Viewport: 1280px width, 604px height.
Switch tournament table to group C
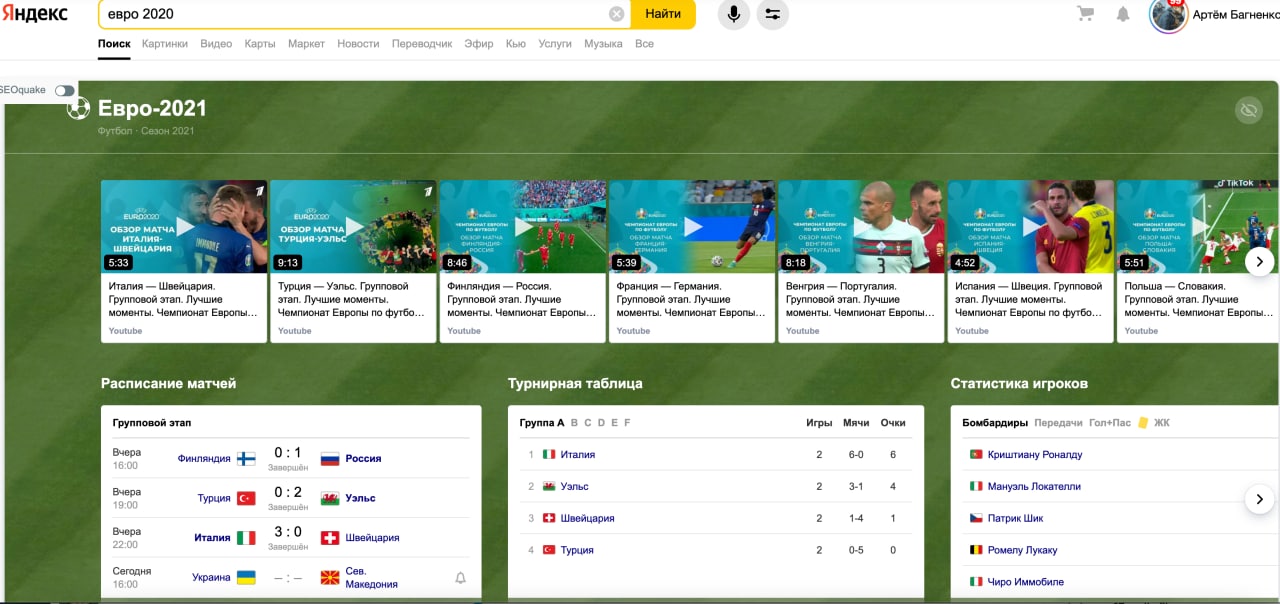point(588,423)
